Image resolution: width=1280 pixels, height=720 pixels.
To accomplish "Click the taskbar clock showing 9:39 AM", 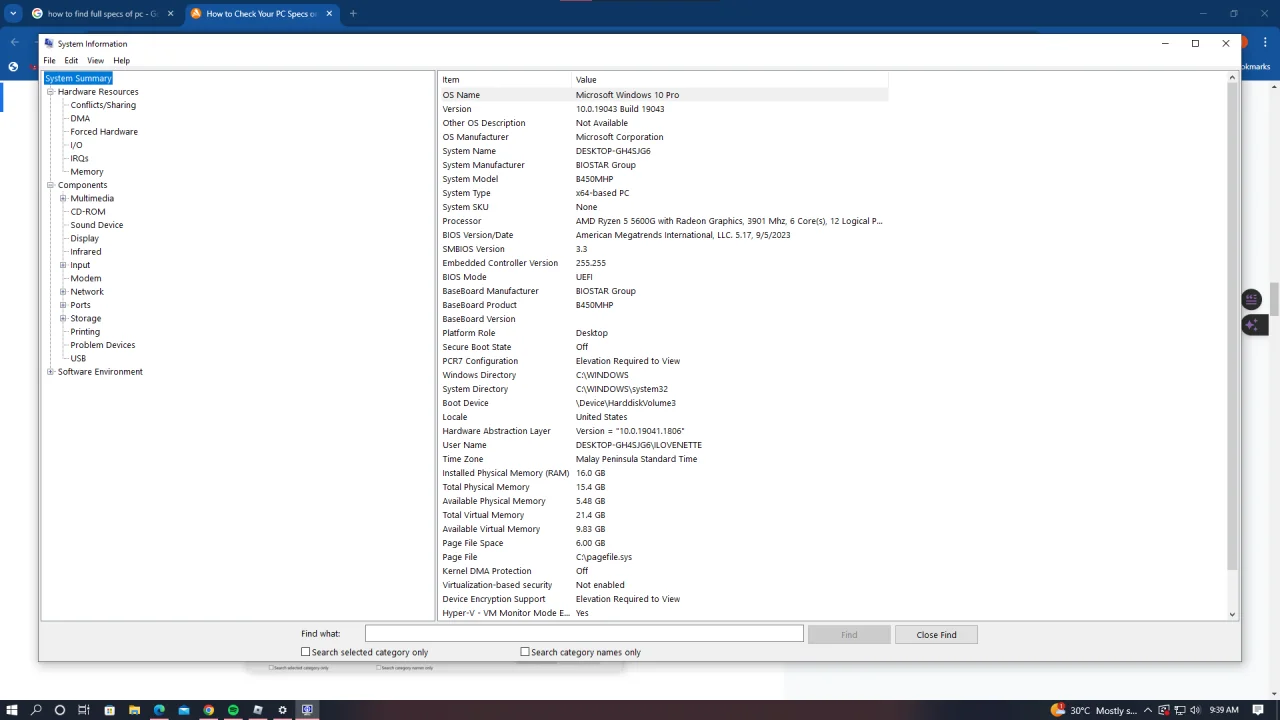I will [1224, 710].
